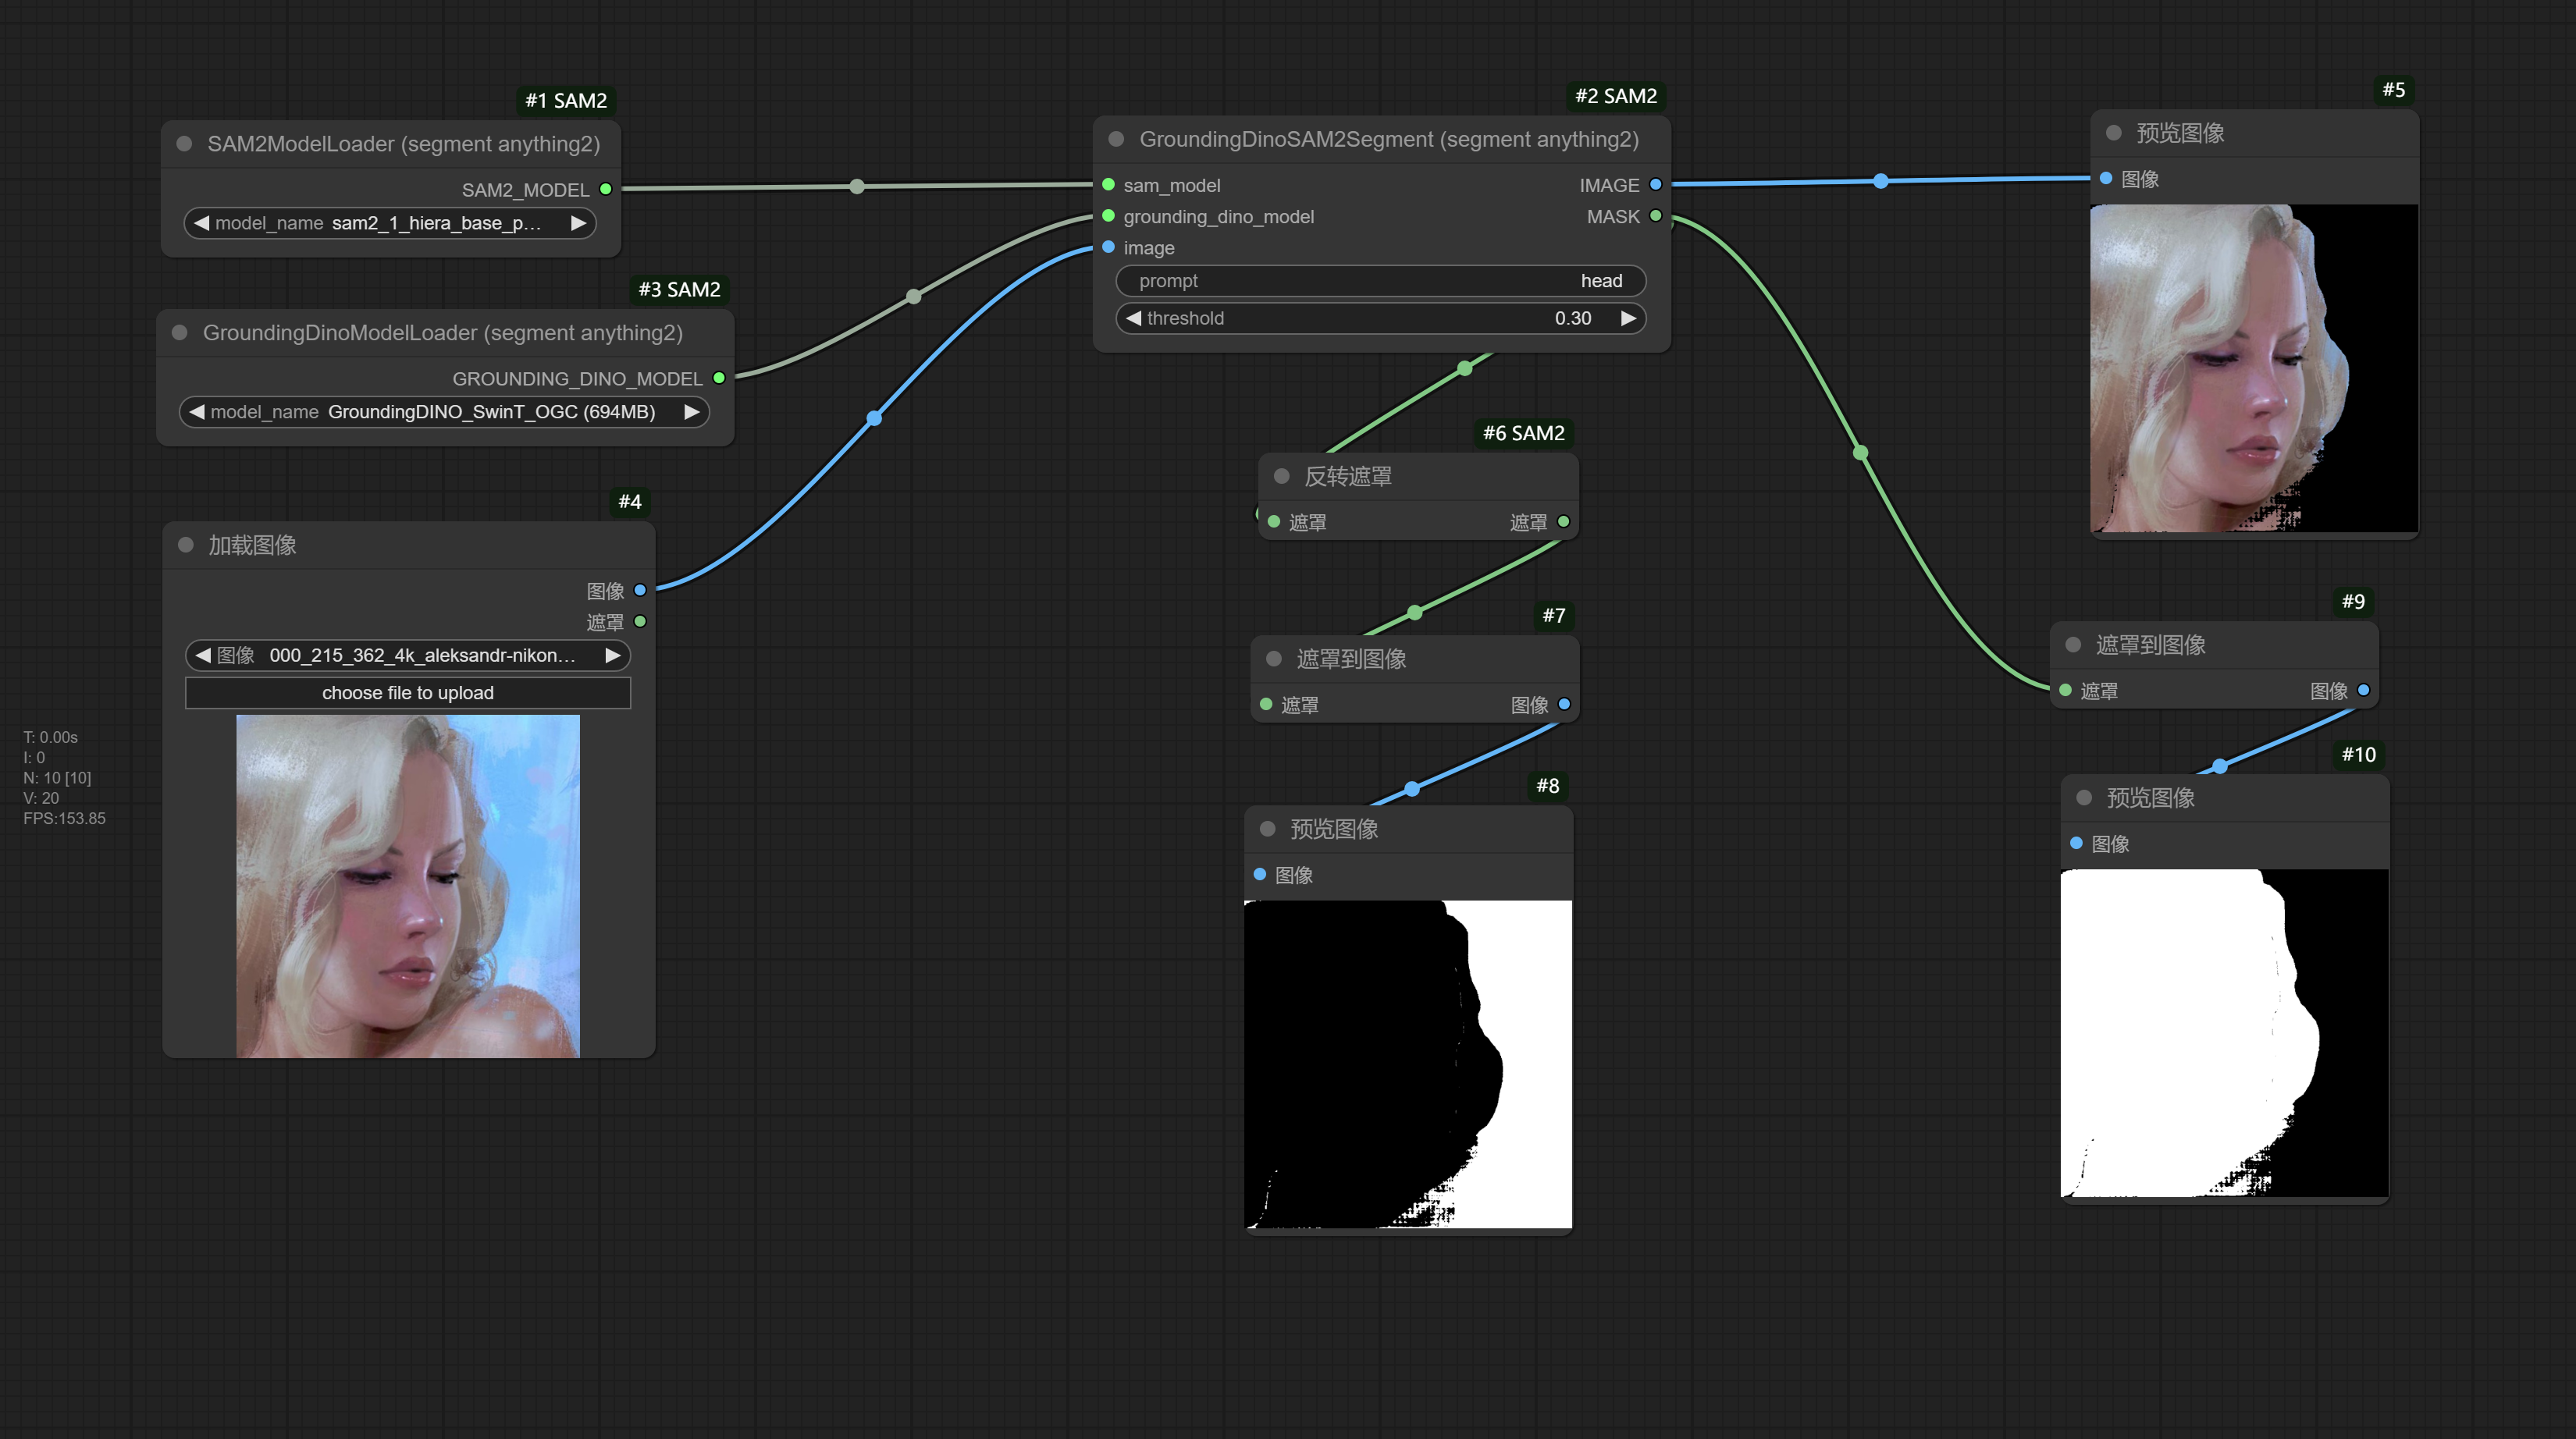This screenshot has width=2576, height=1439.
Task: Select next GroundingDINO model with right arrow
Action: click(x=691, y=412)
